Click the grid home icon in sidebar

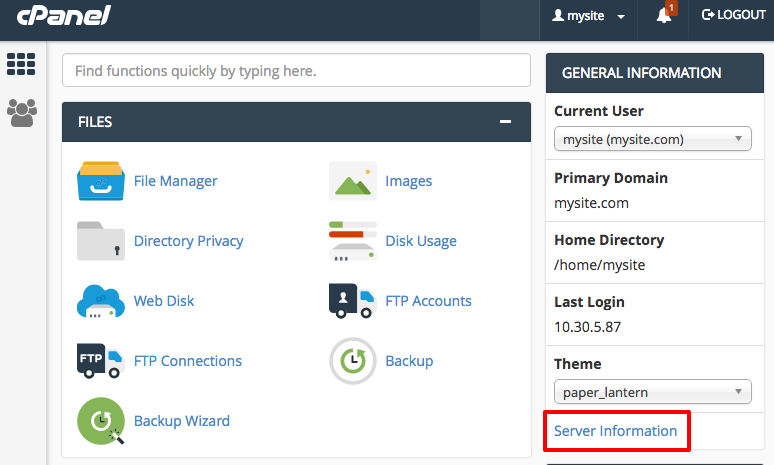pyautogui.click(x=21, y=64)
